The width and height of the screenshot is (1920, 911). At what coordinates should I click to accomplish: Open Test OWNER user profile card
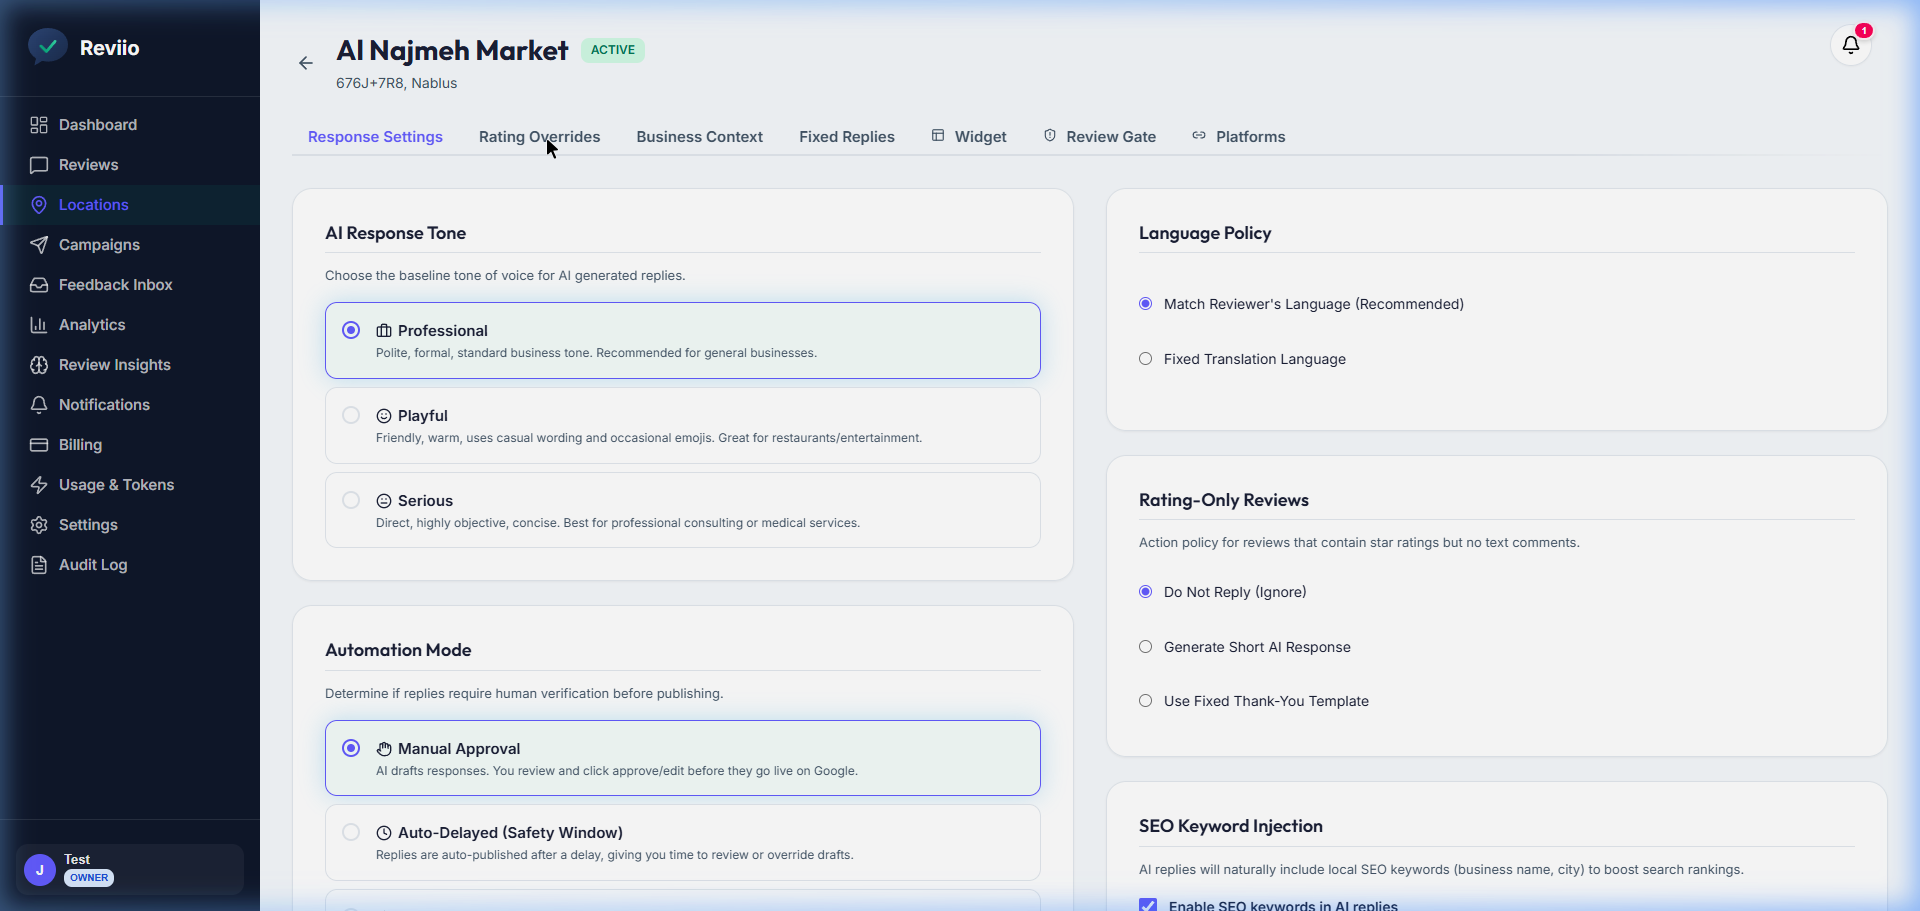pos(130,870)
